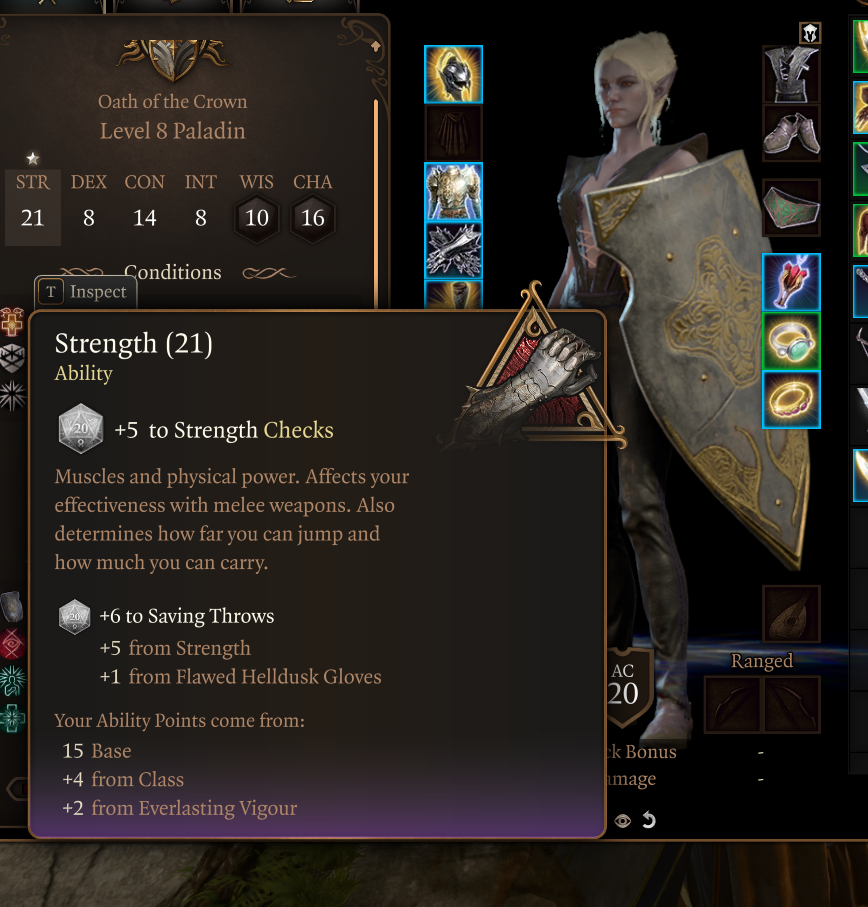Select the golden ring slot

click(791, 400)
